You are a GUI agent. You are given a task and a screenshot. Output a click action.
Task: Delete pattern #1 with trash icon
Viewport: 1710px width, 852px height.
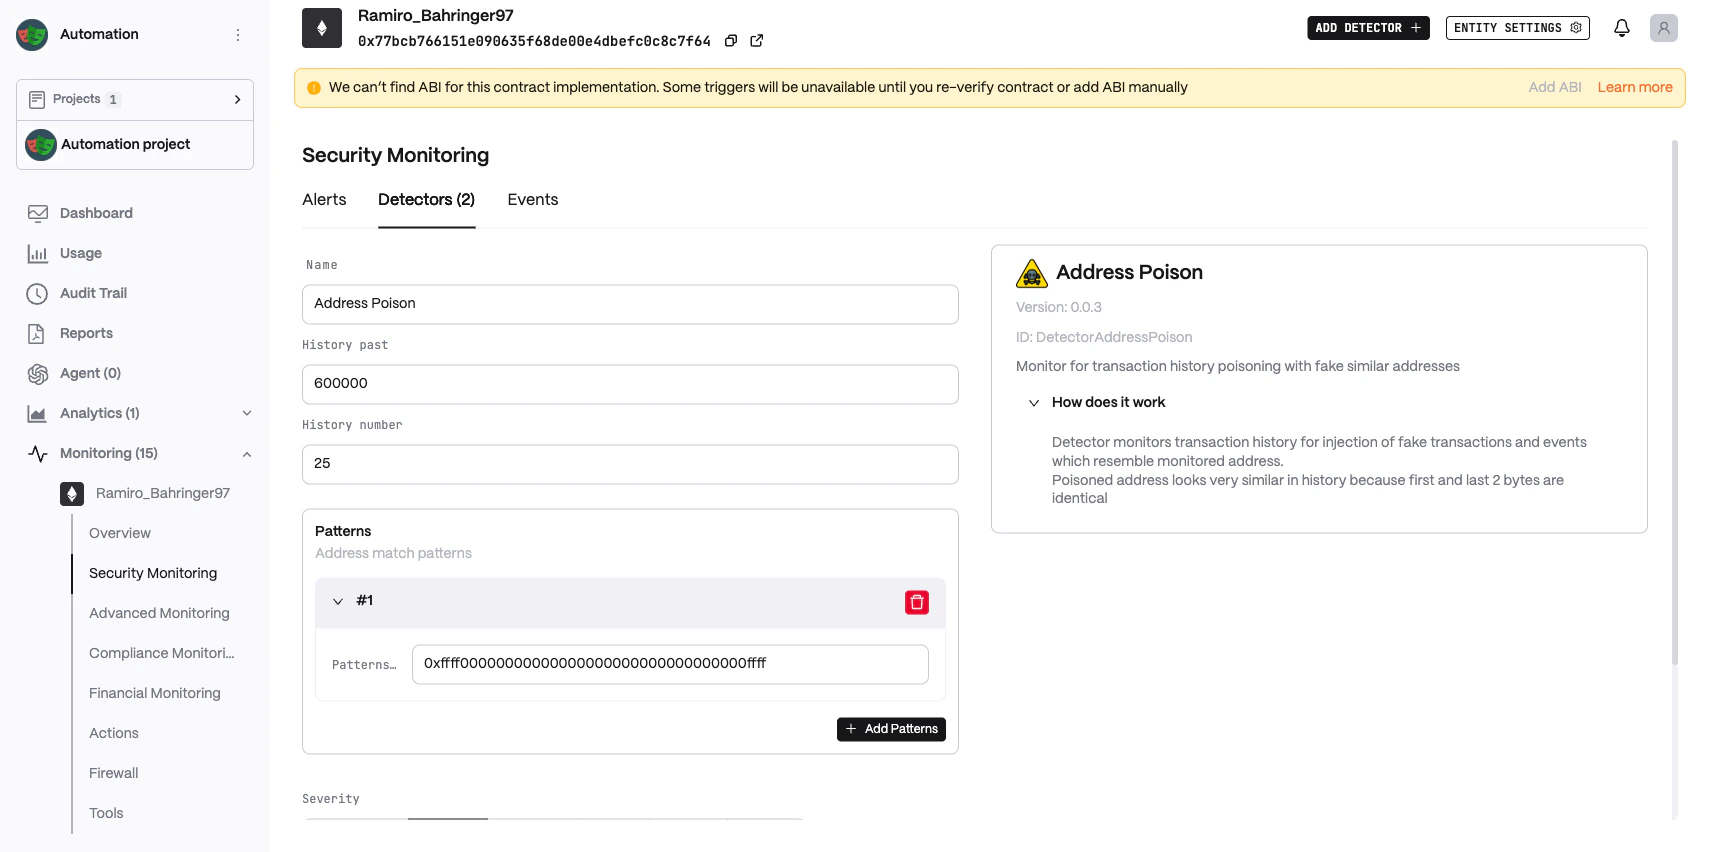[x=917, y=602]
